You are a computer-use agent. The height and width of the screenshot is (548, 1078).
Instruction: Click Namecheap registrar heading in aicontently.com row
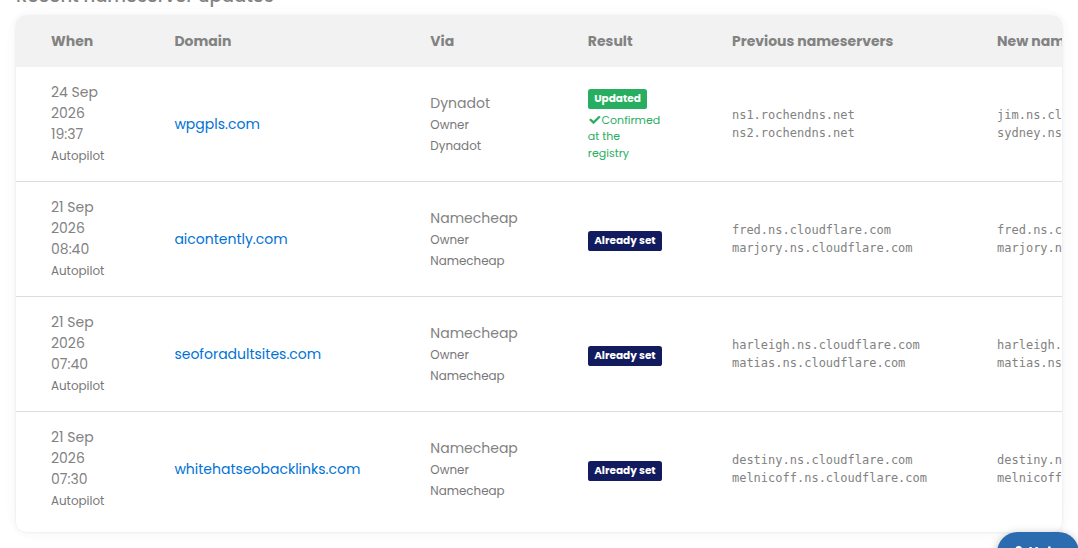pyautogui.click(x=474, y=218)
